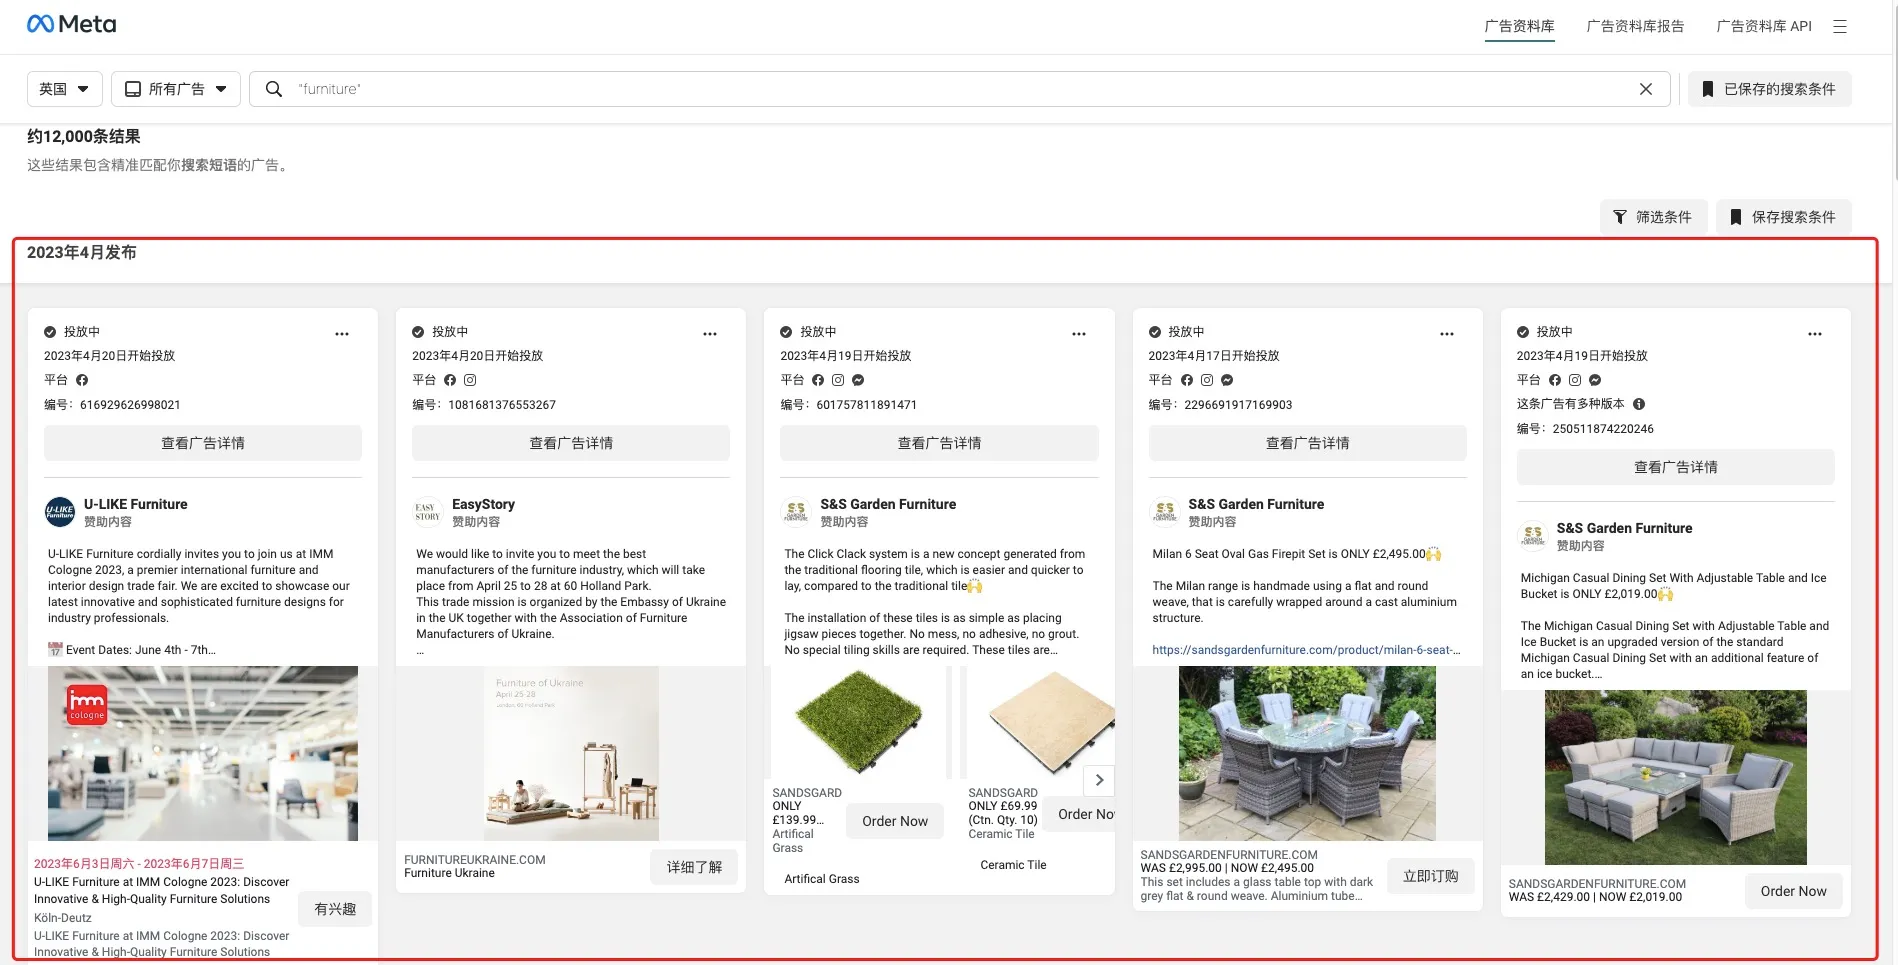This screenshot has height=965, width=1898.
Task: Open 广告资料库报告 tab
Action: pos(1635,27)
